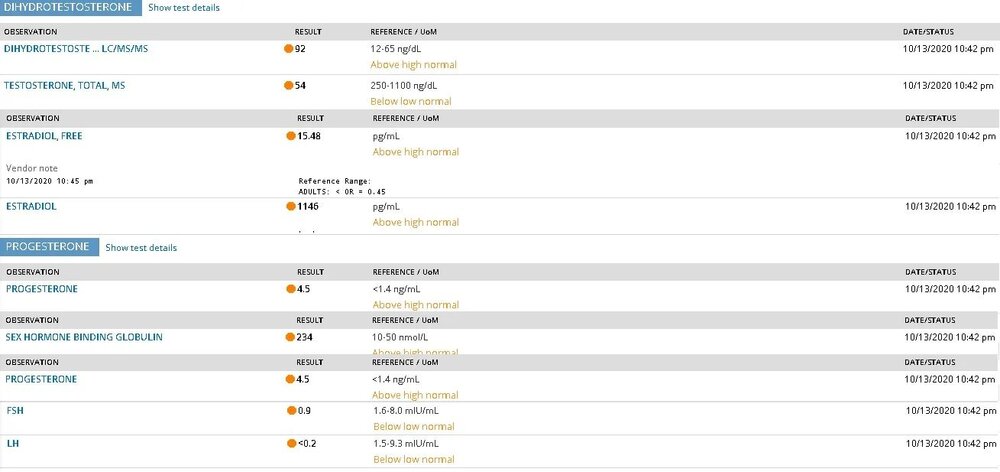
Task: Open the DIHYDROTESTOSTERONE section header
Action: (71, 8)
